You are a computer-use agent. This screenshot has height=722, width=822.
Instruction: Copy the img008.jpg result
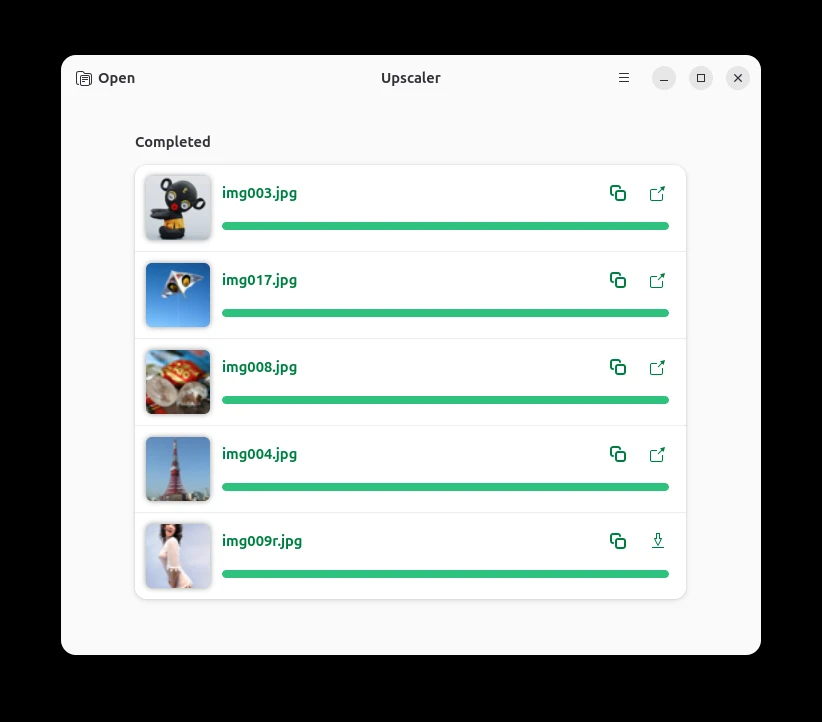pos(618,368)
